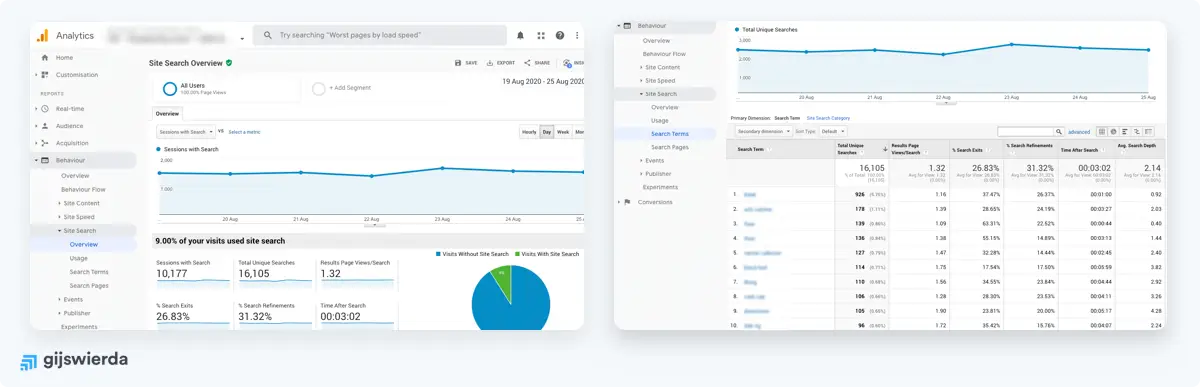Click the SAVE button label

[x=471, y=62]
